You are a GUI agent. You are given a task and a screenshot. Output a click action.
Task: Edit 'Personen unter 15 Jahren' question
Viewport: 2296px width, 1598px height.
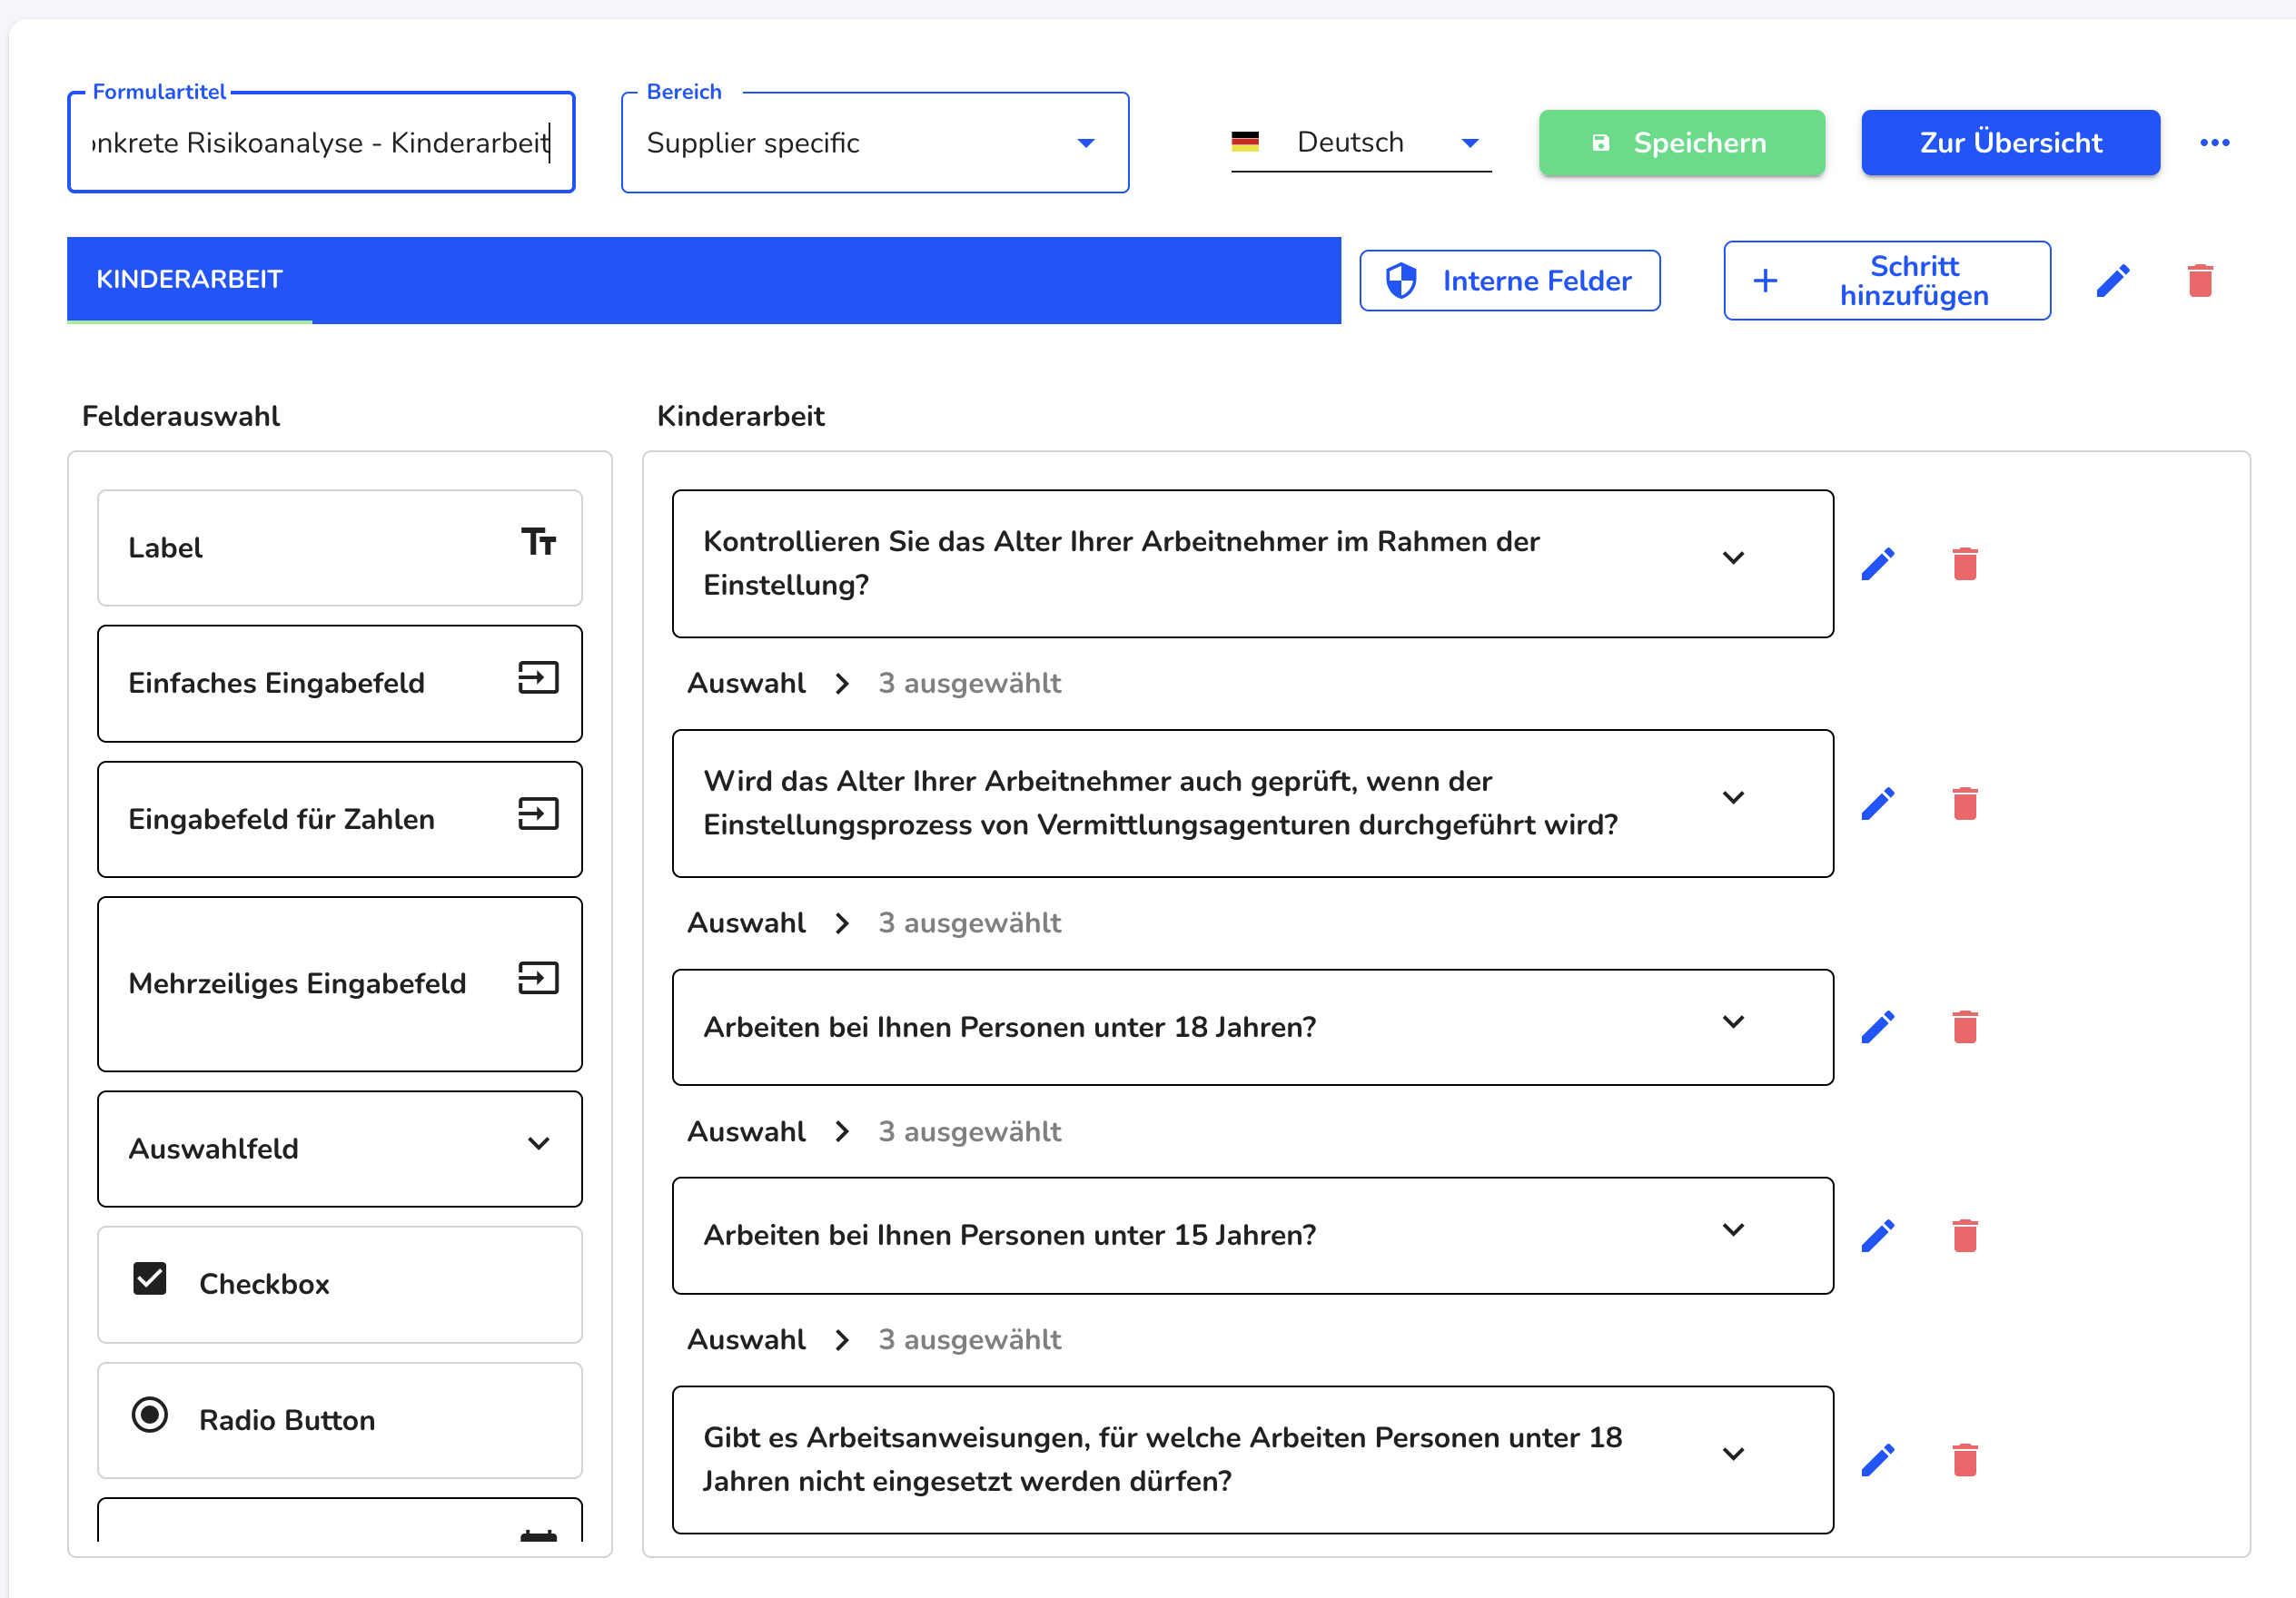click(1877, 1236)
